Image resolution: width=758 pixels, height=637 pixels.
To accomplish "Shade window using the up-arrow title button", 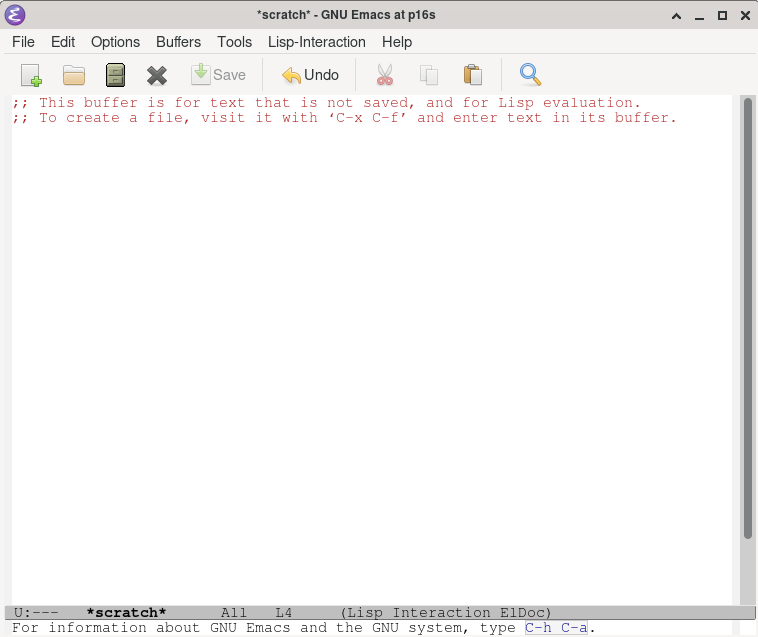I will [677, 16].
